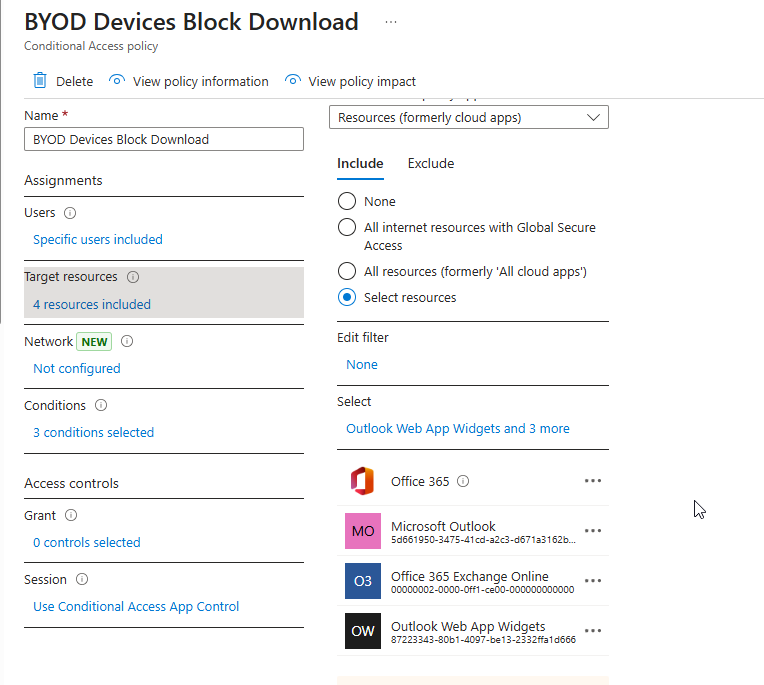The height and width of the screenshot is (685, 764).
Task: Open the 3 conditions selected link
Action: 94,433
